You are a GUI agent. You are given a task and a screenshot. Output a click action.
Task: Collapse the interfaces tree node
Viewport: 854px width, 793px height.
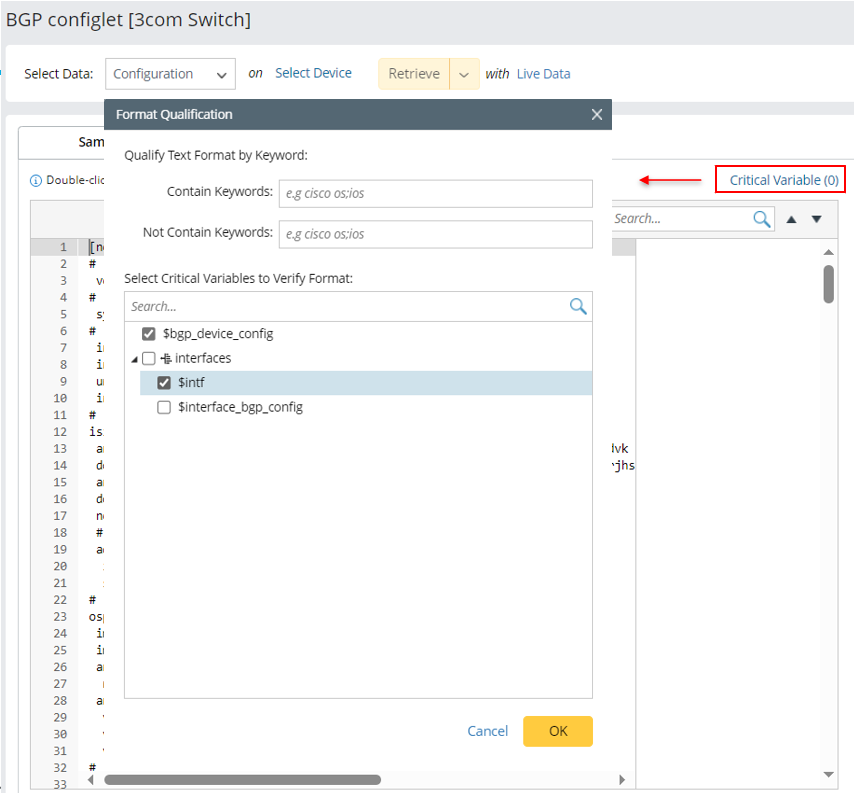click(x=134, y=359)
